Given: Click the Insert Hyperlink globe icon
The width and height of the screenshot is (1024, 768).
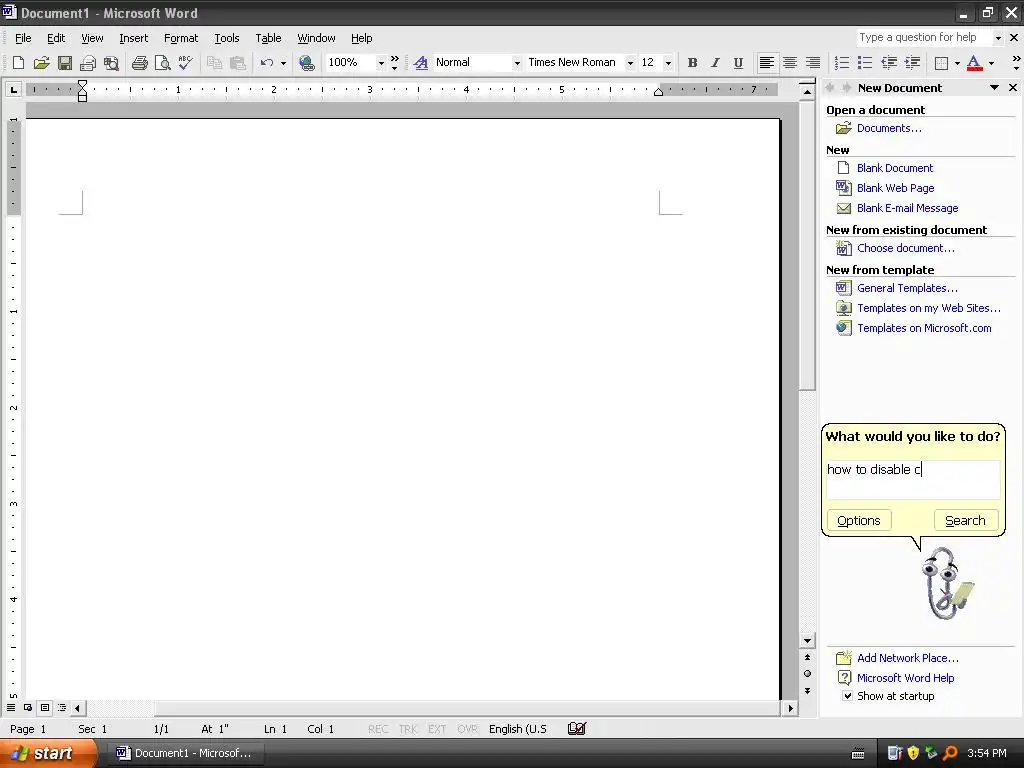Looking at the screenshot, I should pyautogui.click(x=306, y=63).
